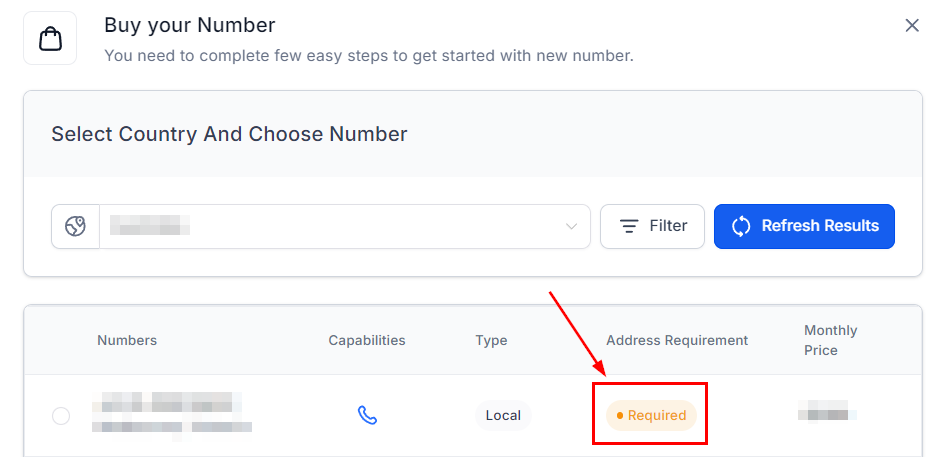The width and height of the screenshot is (938, 457).
Task: Click the blurred phone number in the row
Action: click(x=170, y=415)
